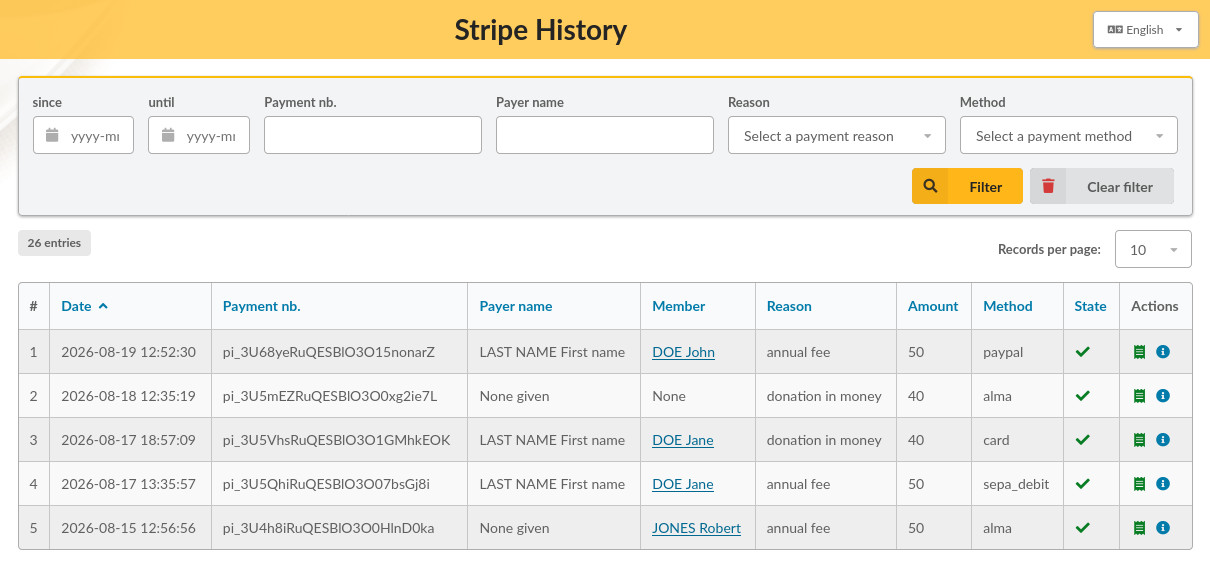
Task: Show info icon for pi_3U4h8iRuQESBlO3O0HlnD0ka payment
Action: [x=1162, y=528]
